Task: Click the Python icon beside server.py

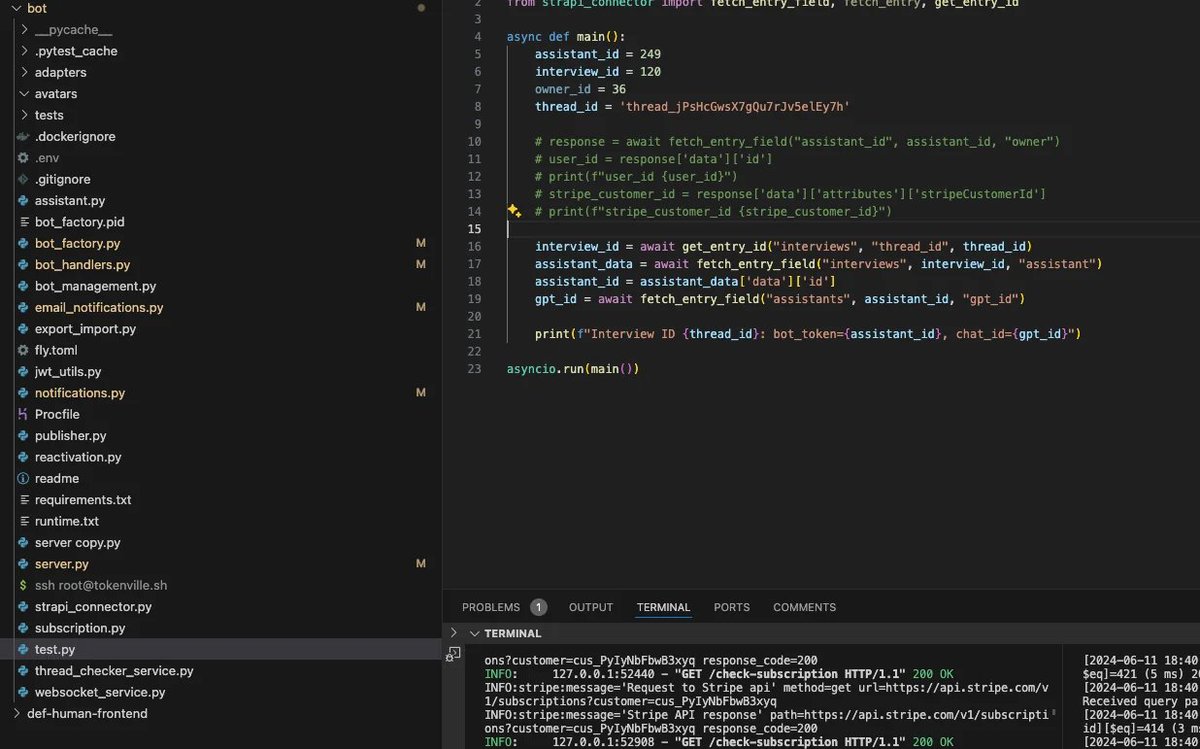Action: tap(24, 564)
